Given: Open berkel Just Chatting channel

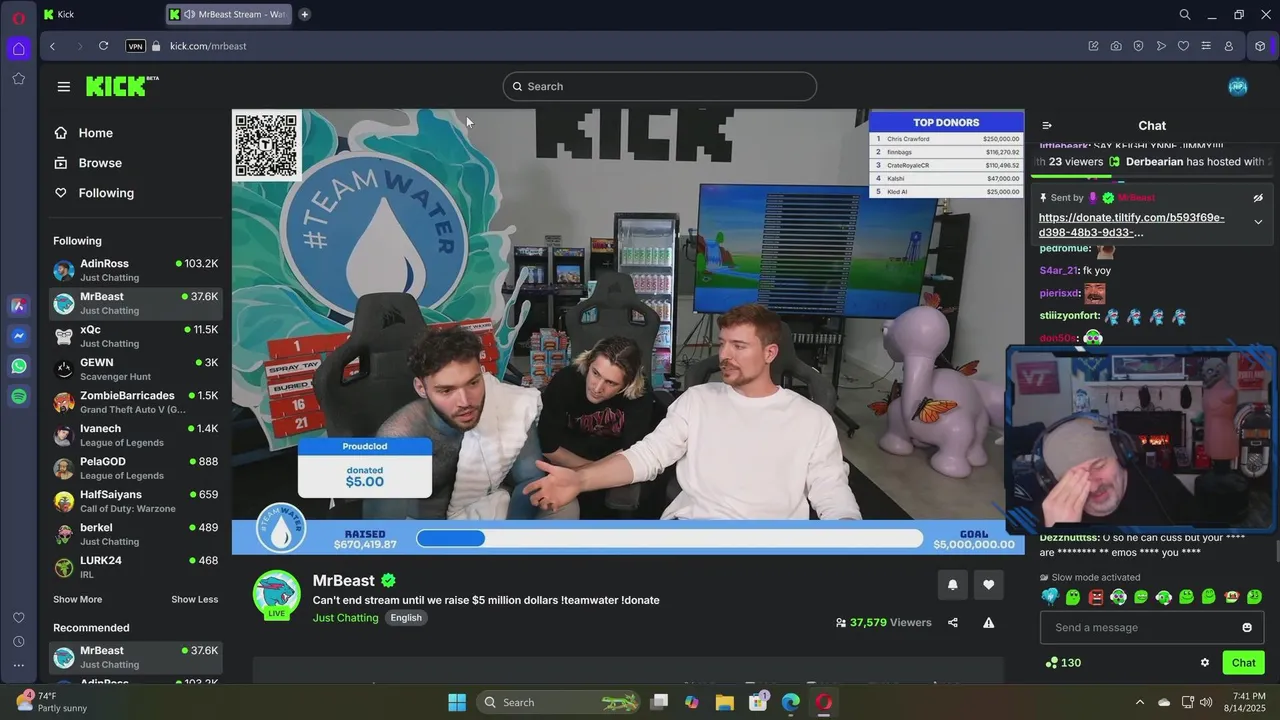Looking at the screenshot, I should tap(136, 535).
